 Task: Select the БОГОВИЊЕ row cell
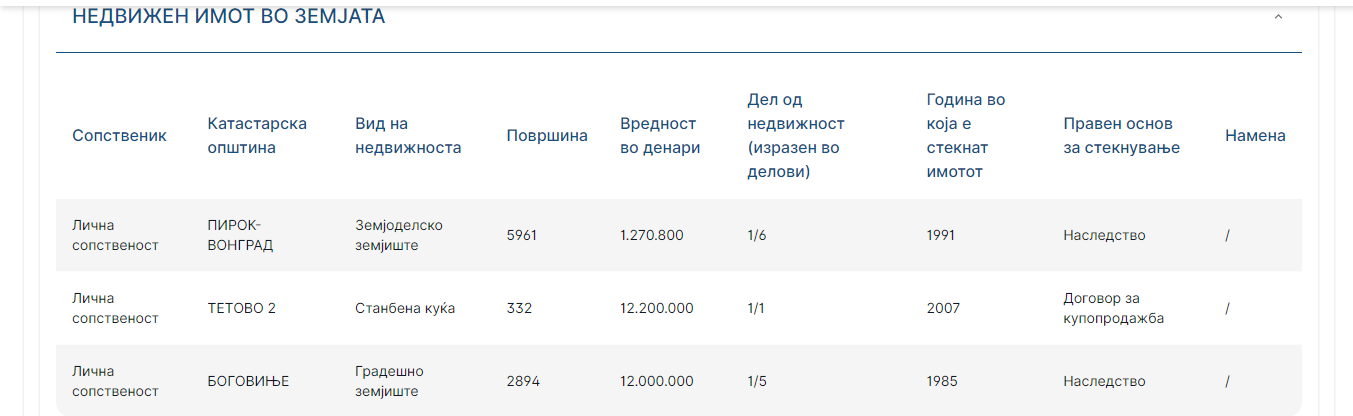[248, 381]
